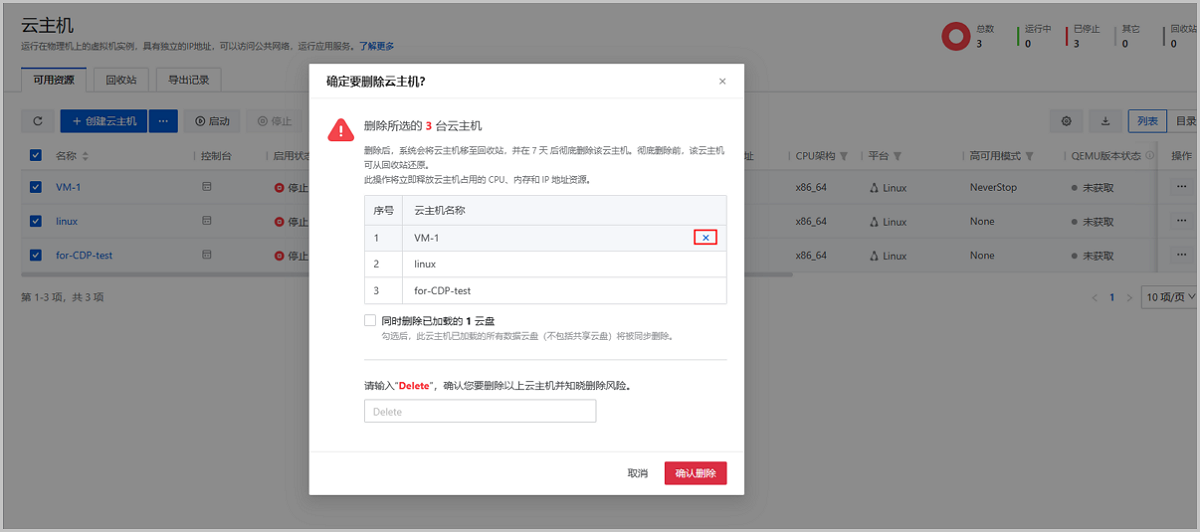Remove VM-1 from the deletion list
Viewport: 1200px width, 532px height.
(x=705, y=237)
